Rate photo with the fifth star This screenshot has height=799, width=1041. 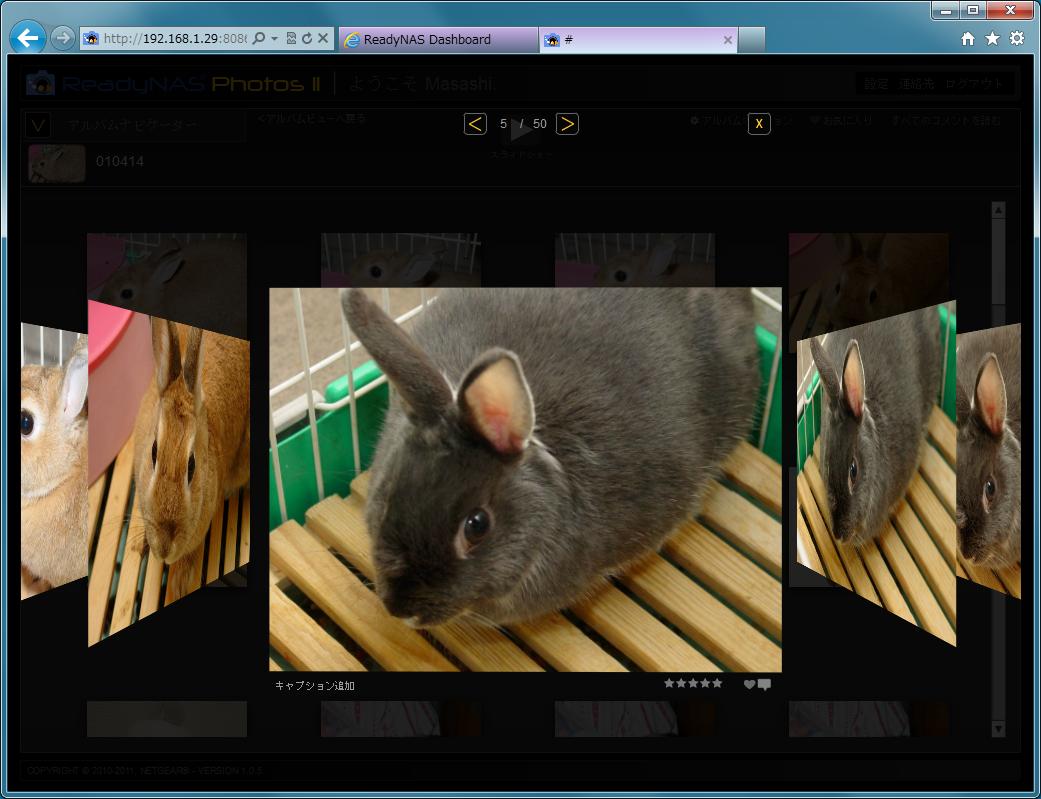717,683
